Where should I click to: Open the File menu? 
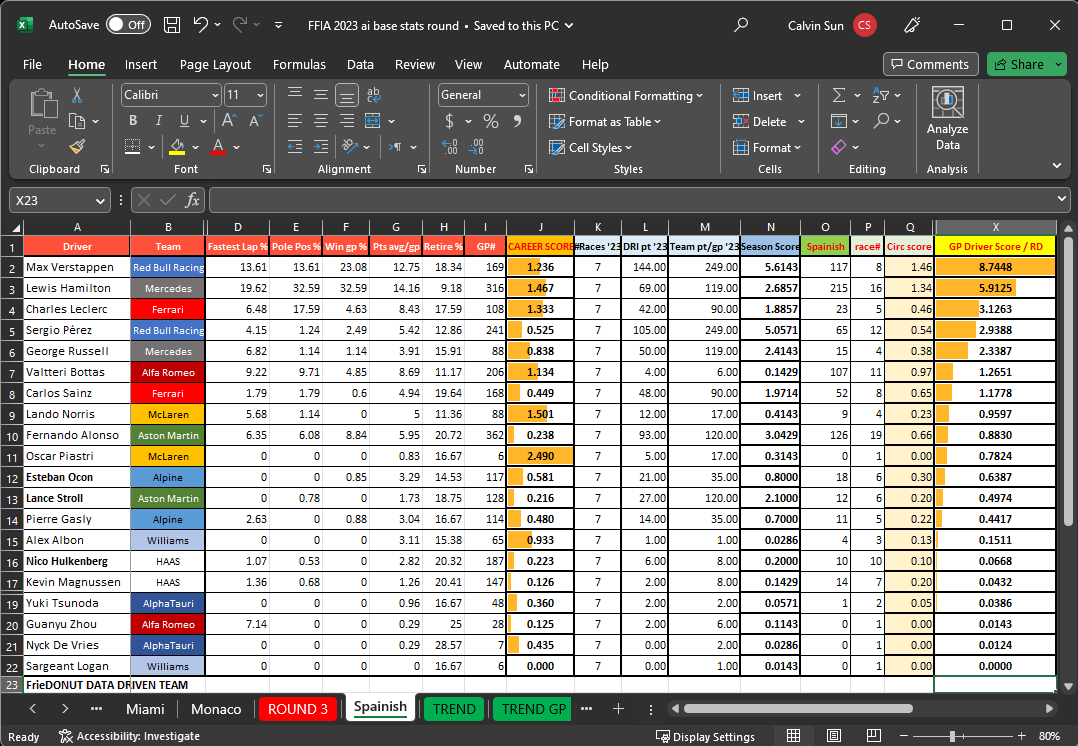coord(32,65)
